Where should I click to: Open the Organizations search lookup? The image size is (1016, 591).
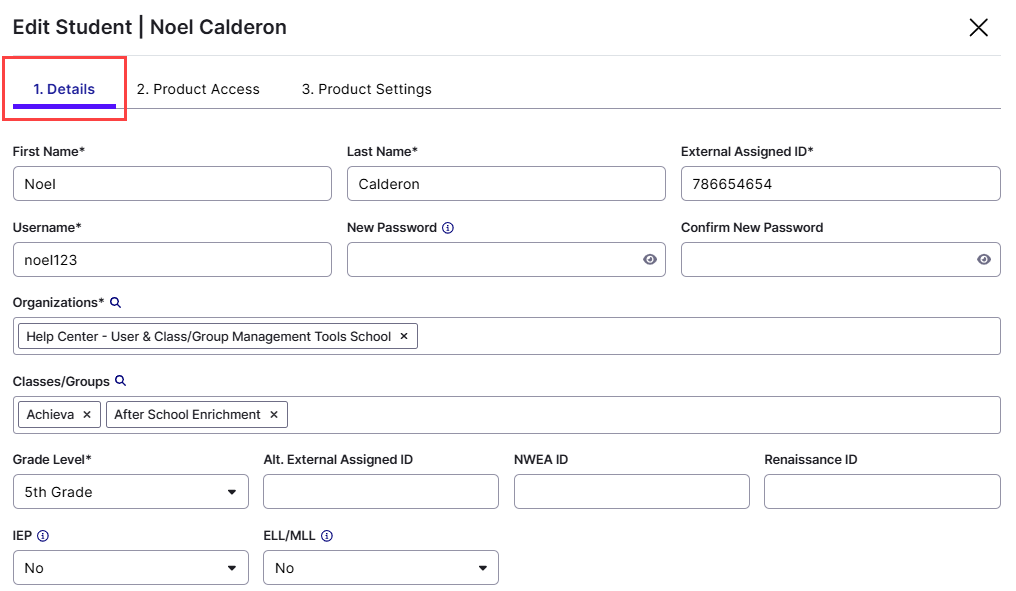pyautogui.click(x=117, y=302)
